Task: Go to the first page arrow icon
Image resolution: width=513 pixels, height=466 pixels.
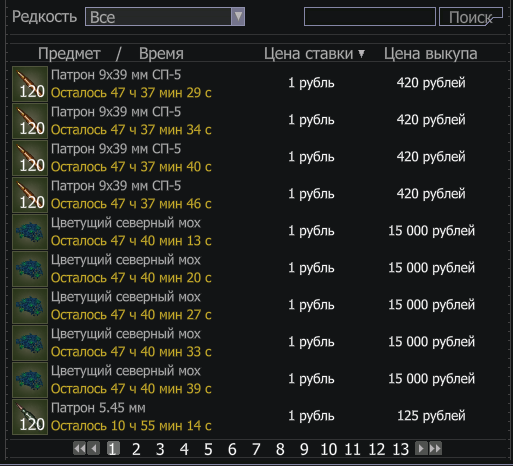Action: click(x=79, y=448)
